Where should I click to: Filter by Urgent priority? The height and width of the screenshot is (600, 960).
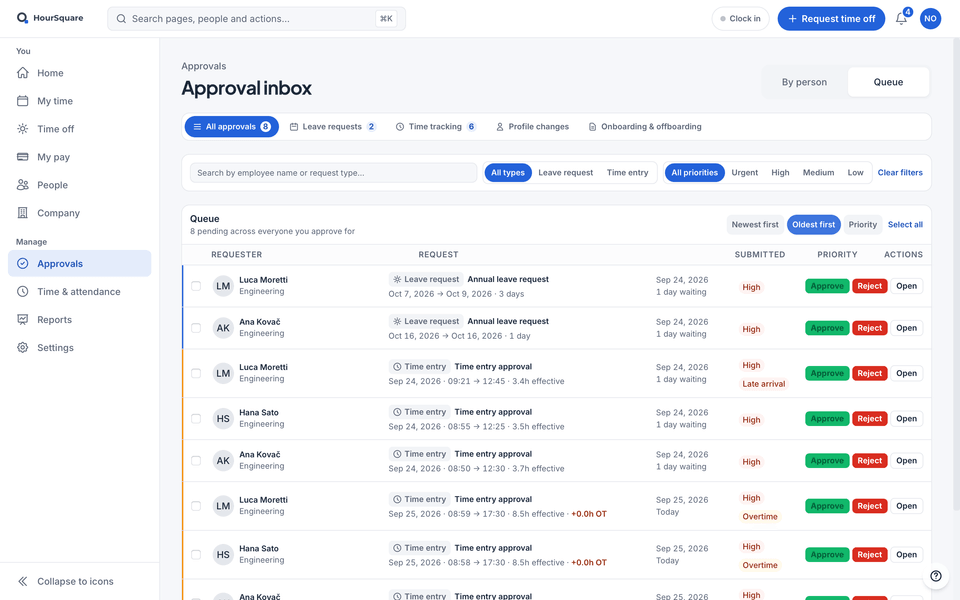pos(744,173)
